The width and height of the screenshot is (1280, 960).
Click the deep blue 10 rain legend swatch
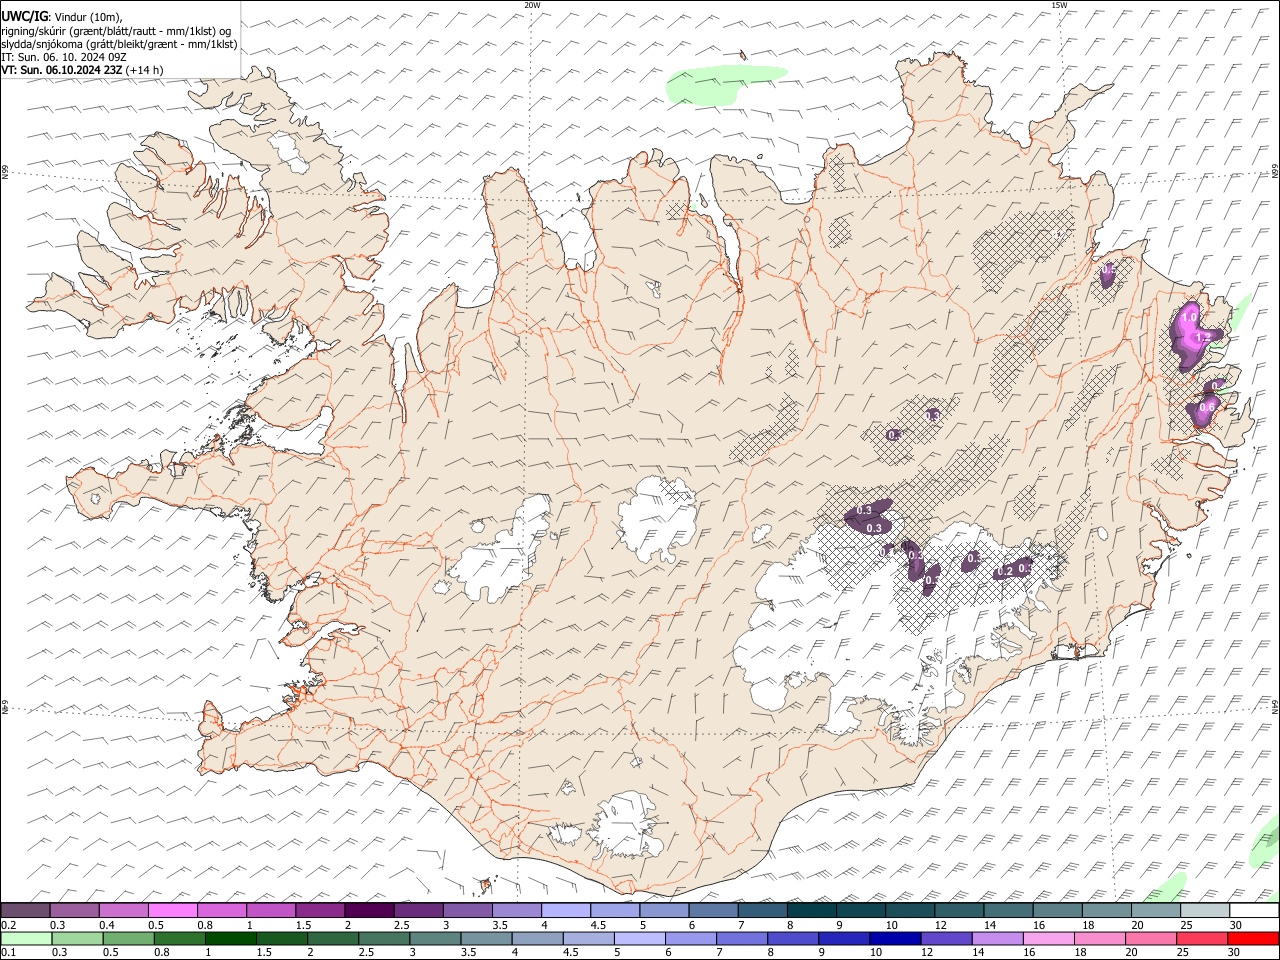[894, 938]
